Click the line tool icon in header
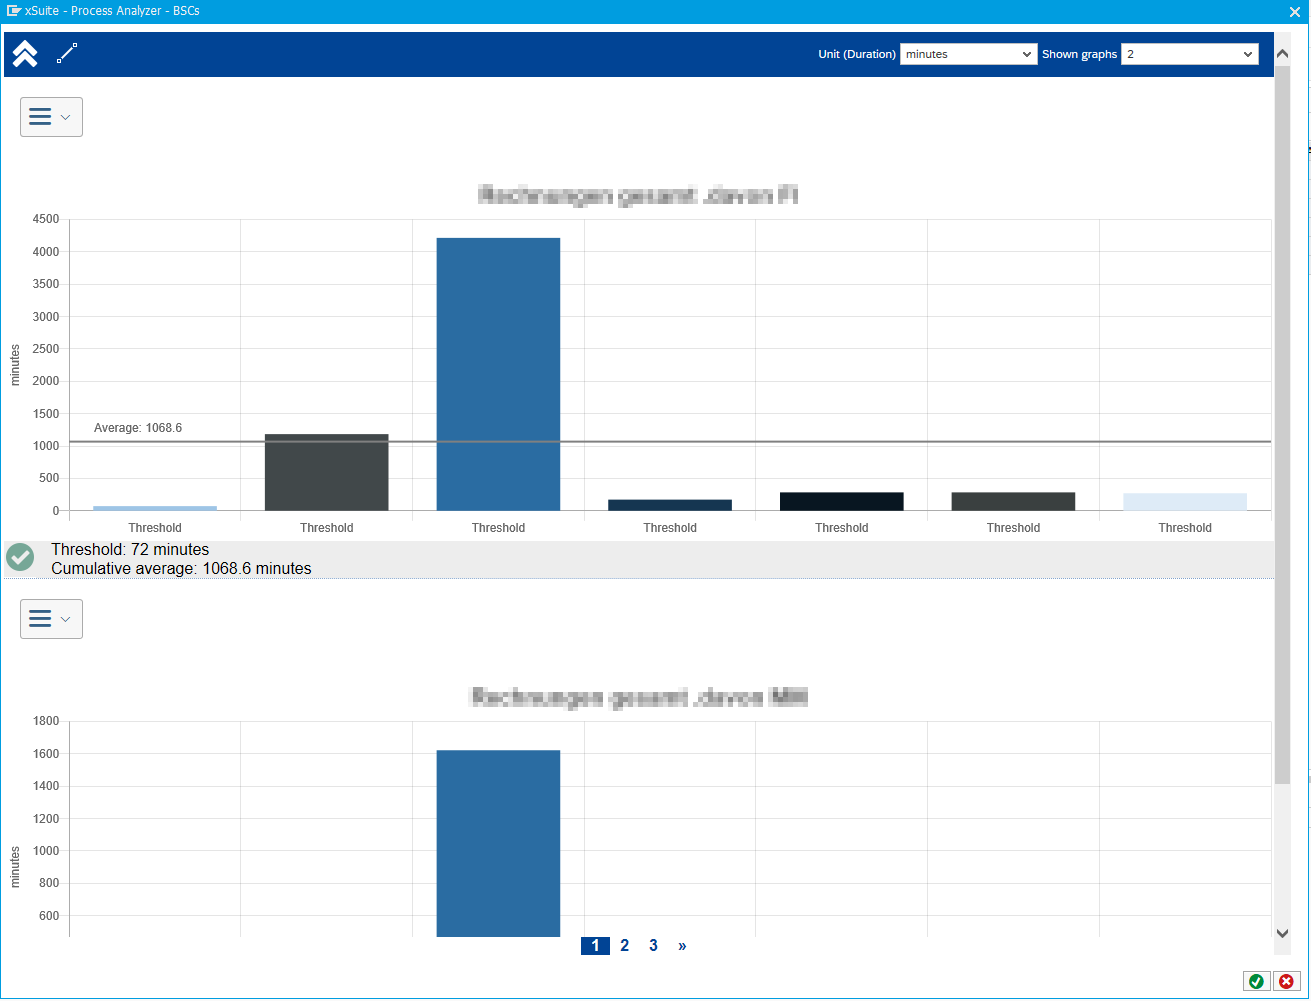 pos(67,54)
